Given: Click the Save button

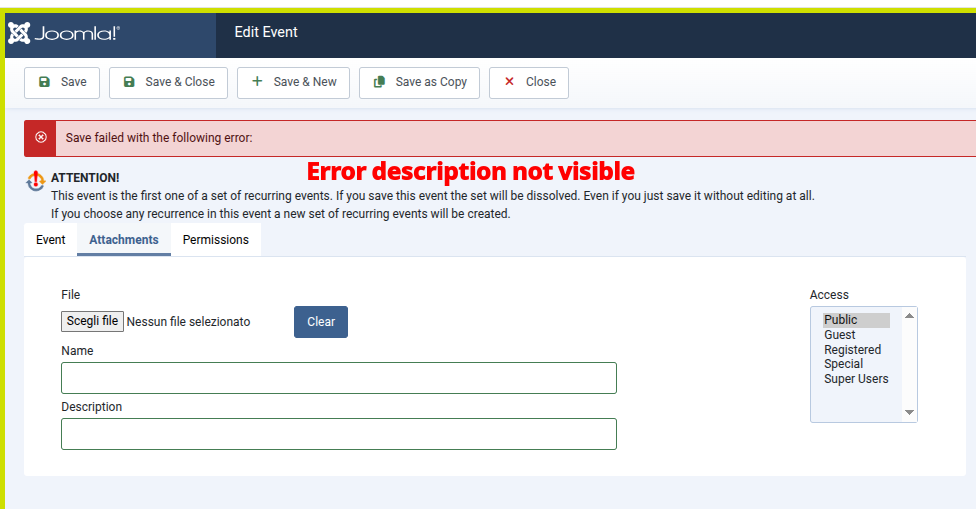Looking at the screenshot, I should (62, 82).
